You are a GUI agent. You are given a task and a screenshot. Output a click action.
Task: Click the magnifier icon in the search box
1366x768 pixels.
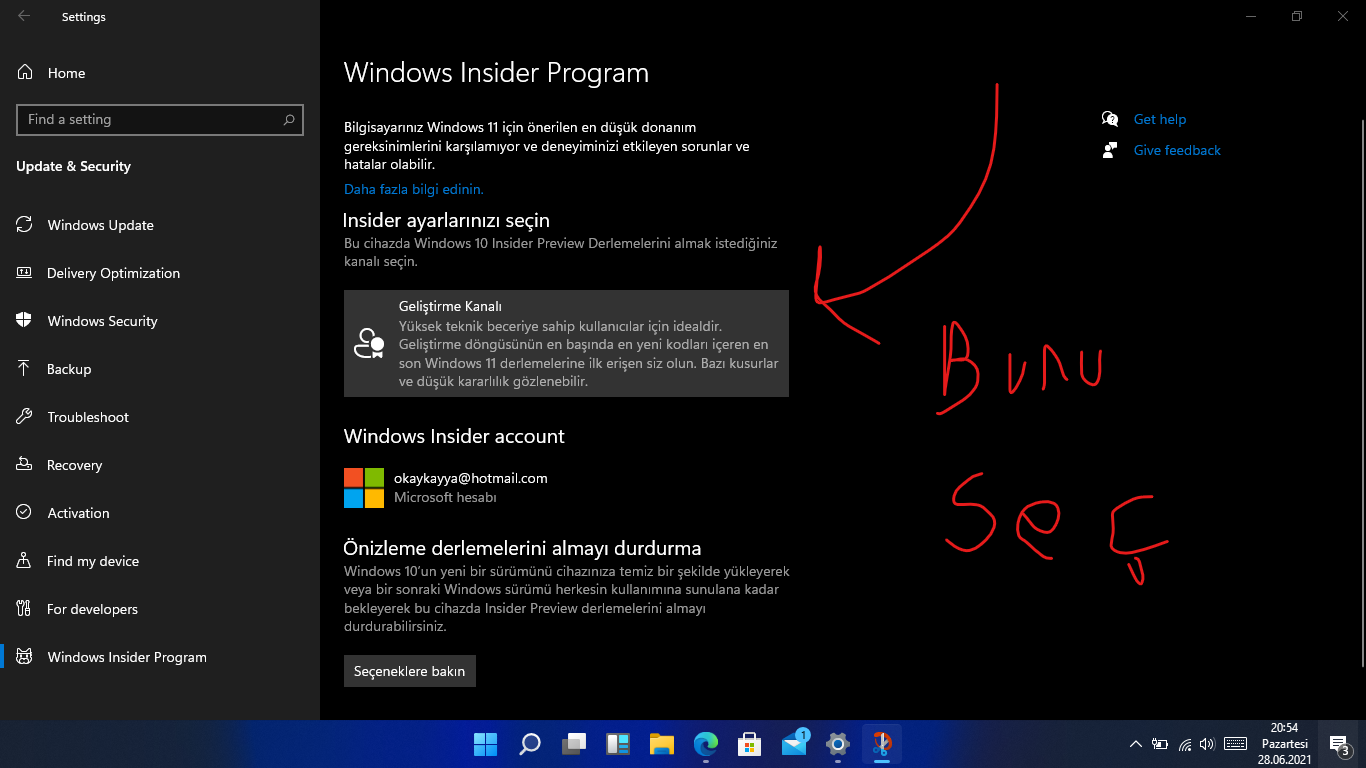click(x=289, y=119)
